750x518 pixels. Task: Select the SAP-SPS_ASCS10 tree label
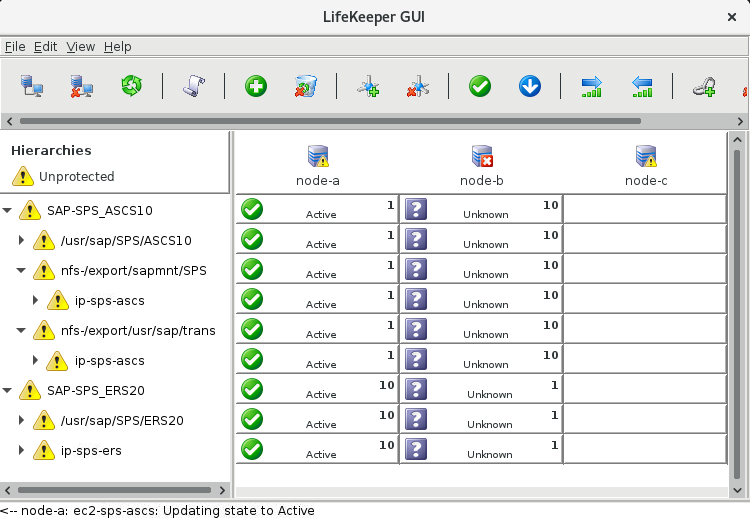(x=100, y=210)
